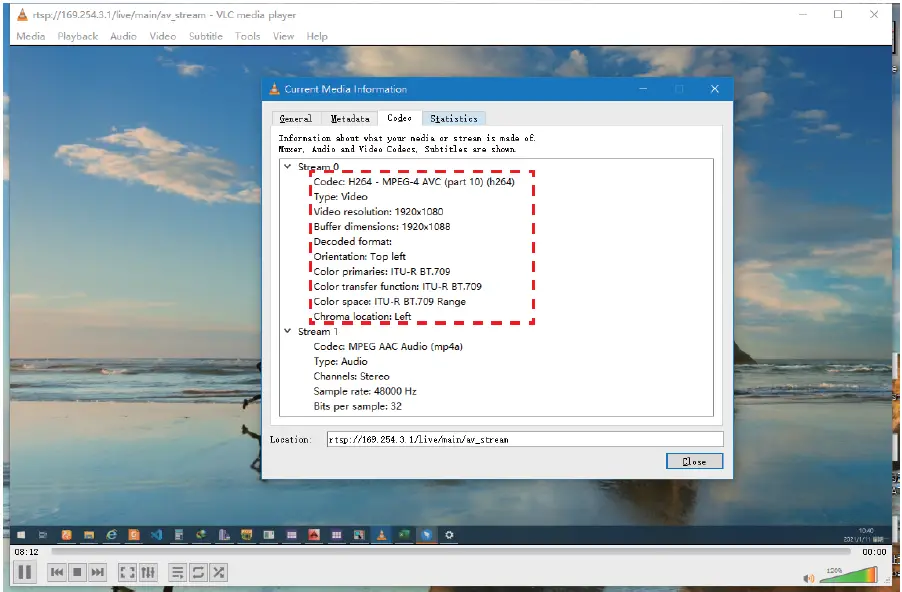Toggle loop repeat mode icon
902x592 pixels.
(x=198, y=572)
